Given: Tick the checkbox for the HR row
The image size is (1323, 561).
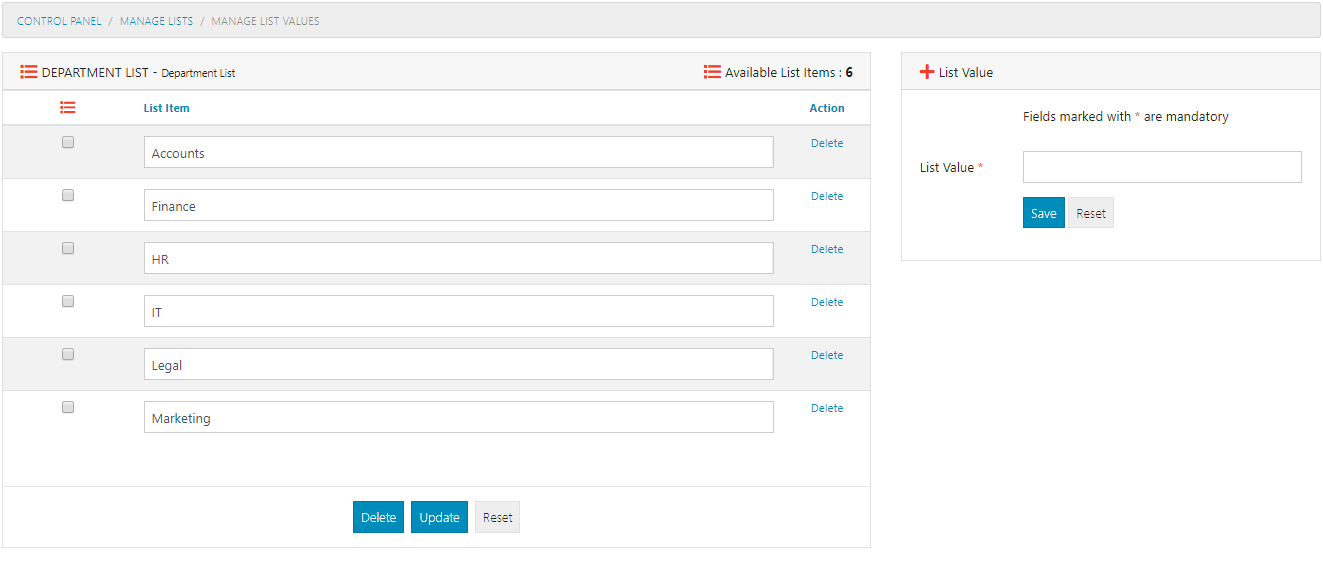Looking at the screenshot, I should click(x=68, y=249).
